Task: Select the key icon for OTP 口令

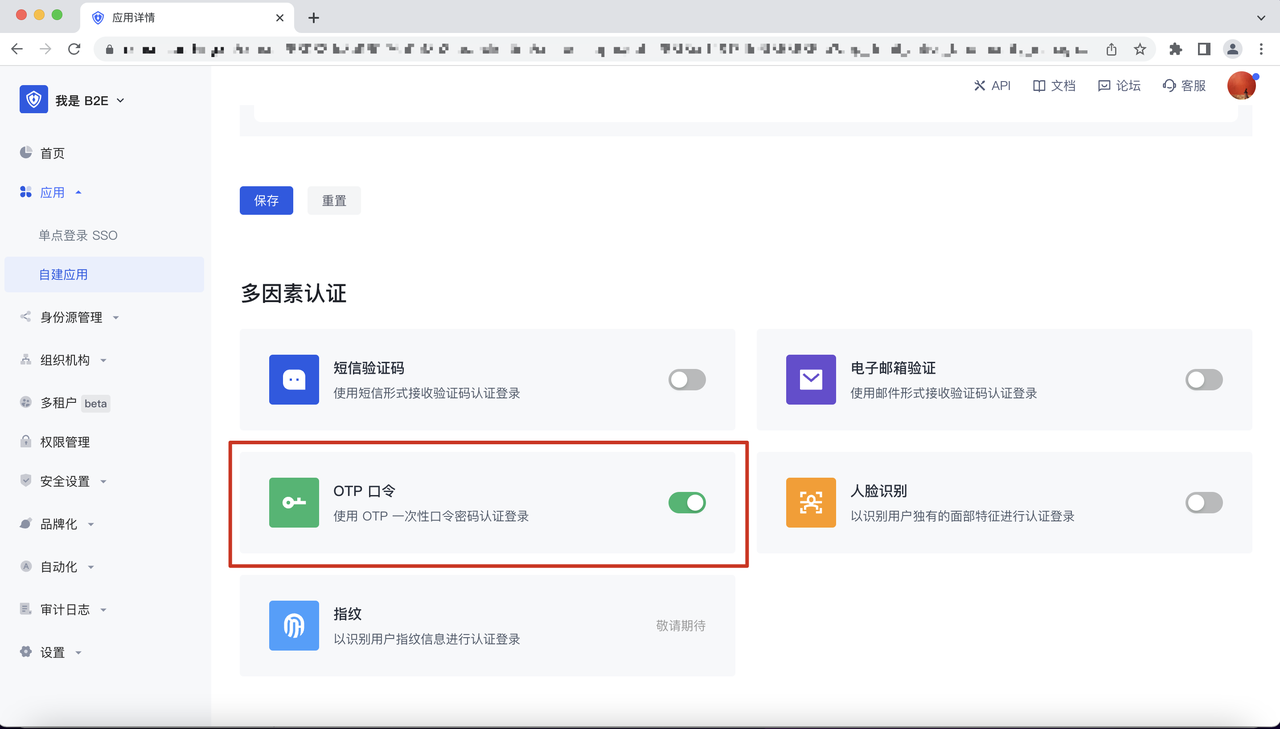Action: tap(293, 502)
